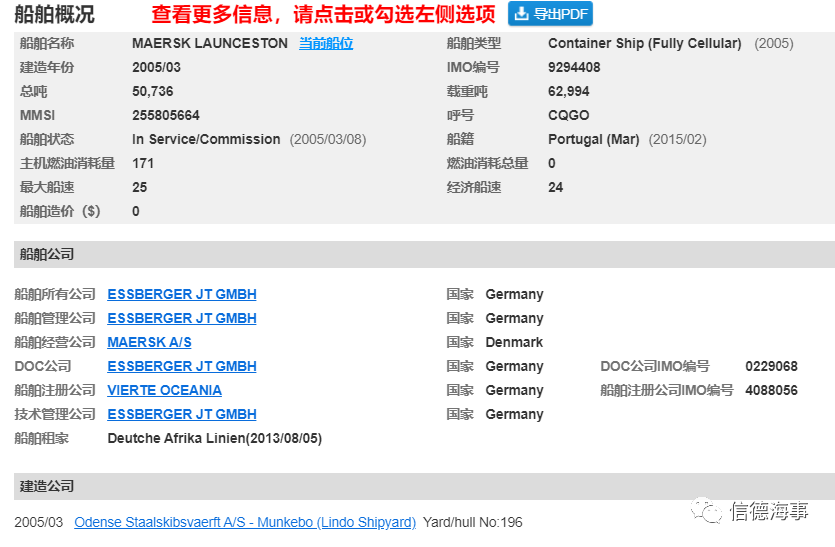Select the flag date (2015/02)

[677, 139]
